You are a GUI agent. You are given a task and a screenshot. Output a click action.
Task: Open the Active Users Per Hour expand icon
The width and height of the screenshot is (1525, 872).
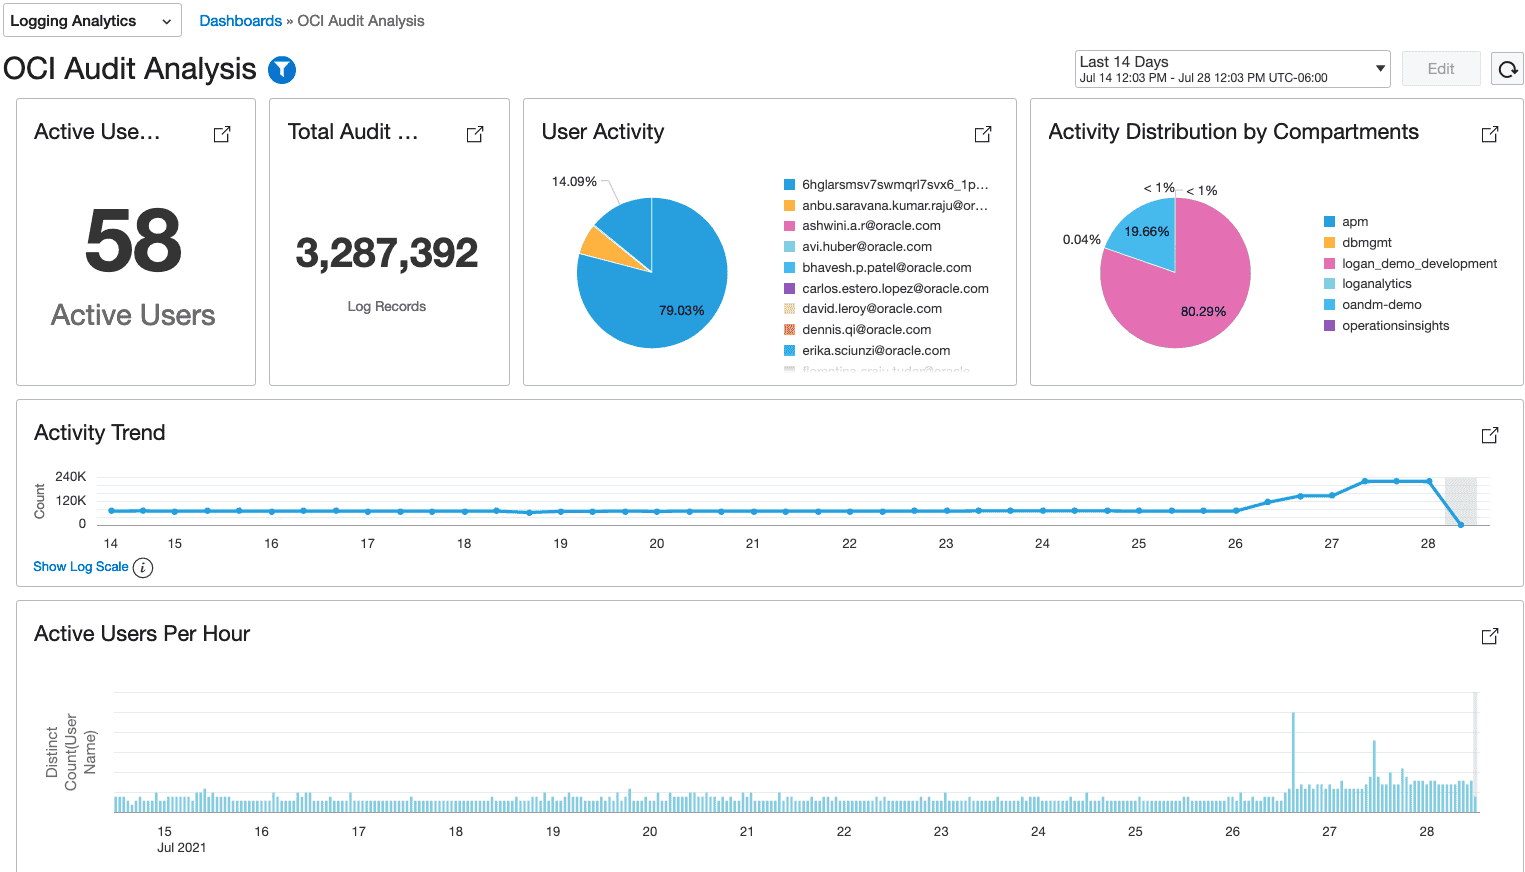(x=1490, y=636)
